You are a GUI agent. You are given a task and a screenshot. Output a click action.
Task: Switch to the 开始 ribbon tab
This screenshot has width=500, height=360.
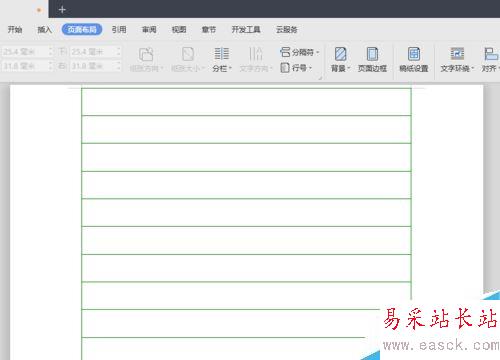point(15,30)
